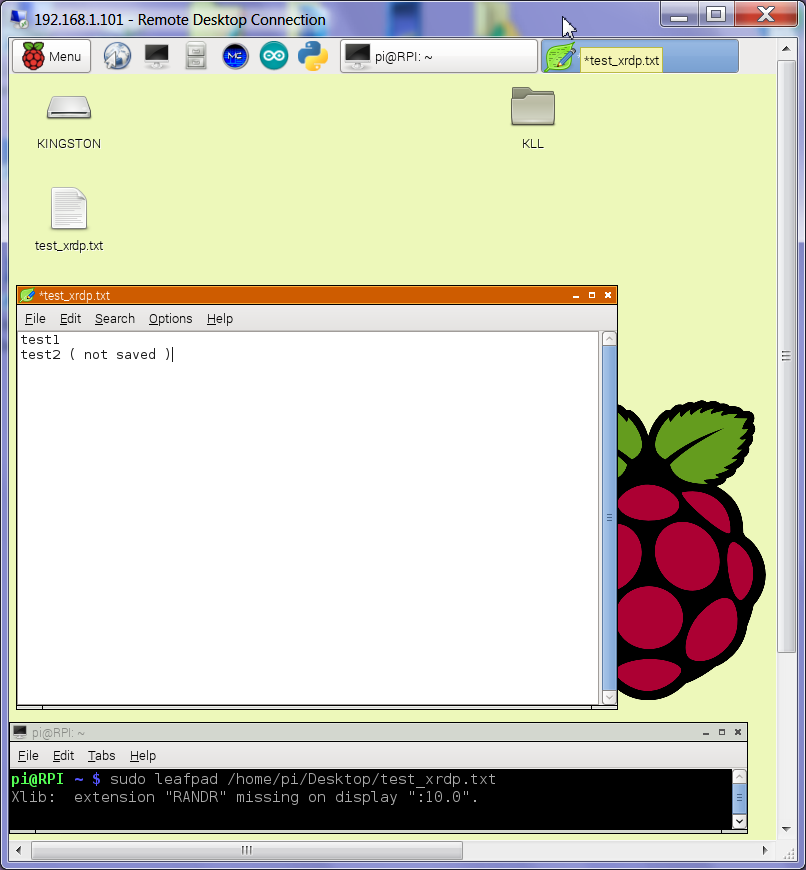Open the file manager cabinet icon

click(196, 57)
